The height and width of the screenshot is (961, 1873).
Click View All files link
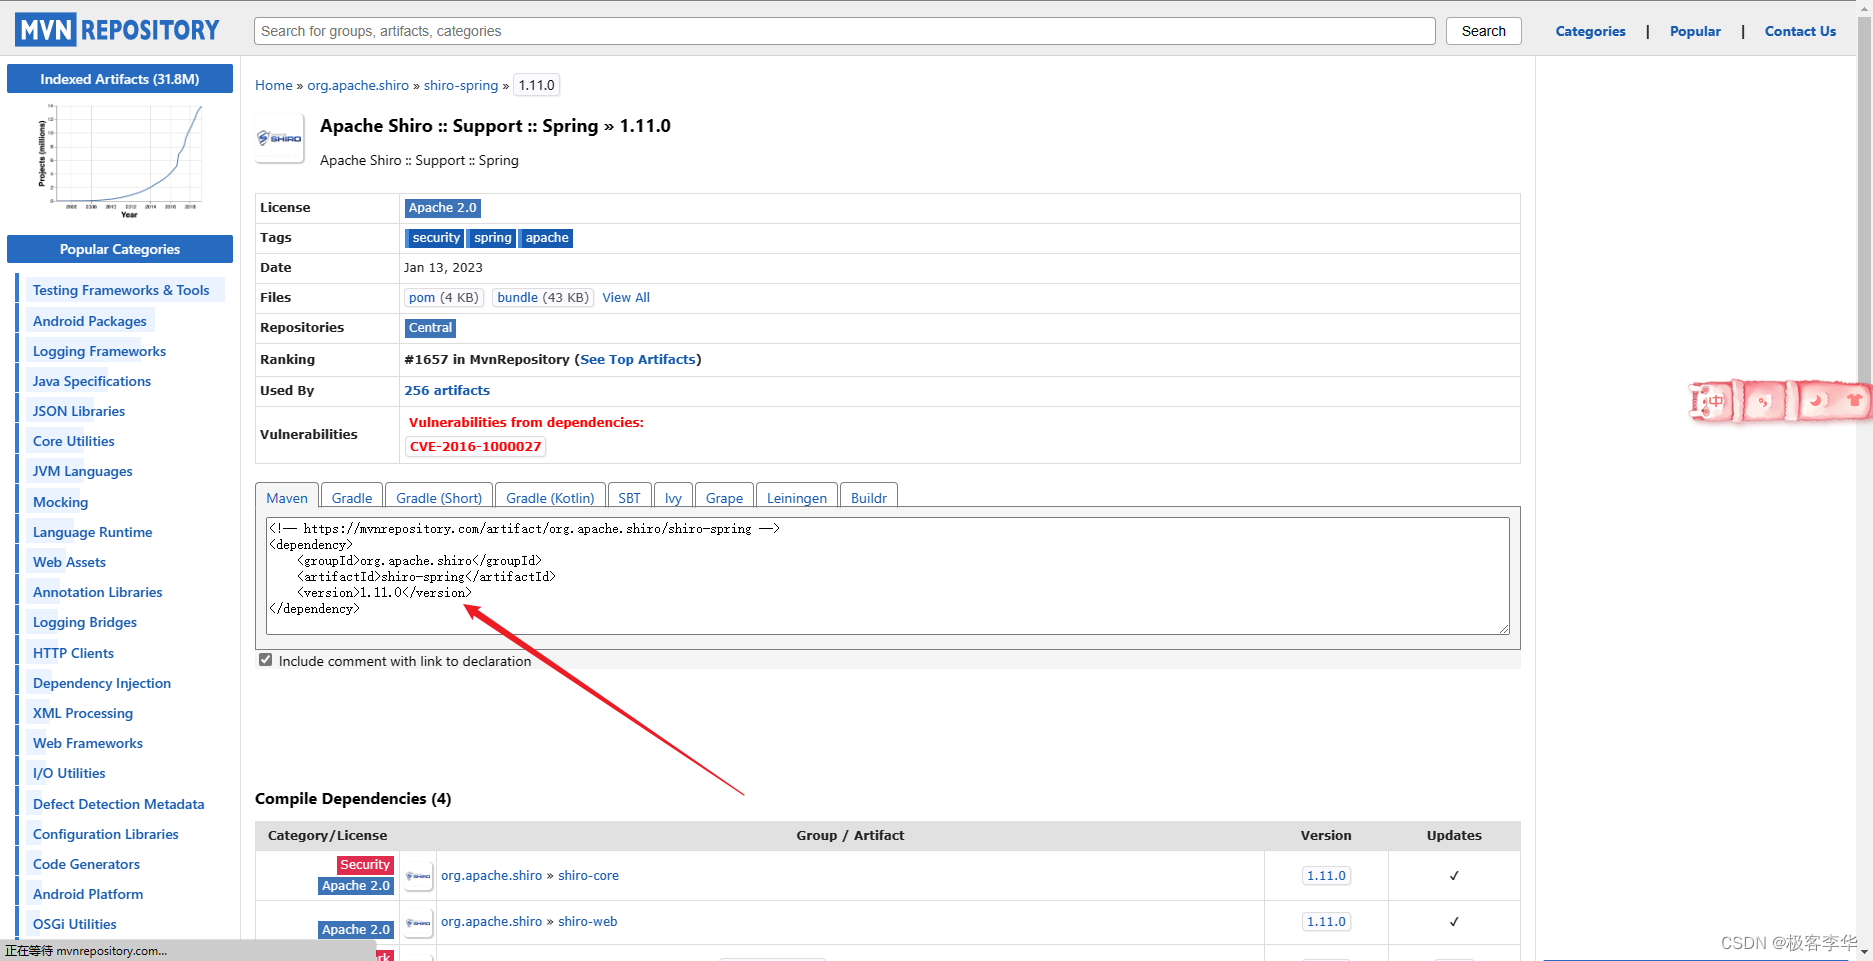[626, 297]
